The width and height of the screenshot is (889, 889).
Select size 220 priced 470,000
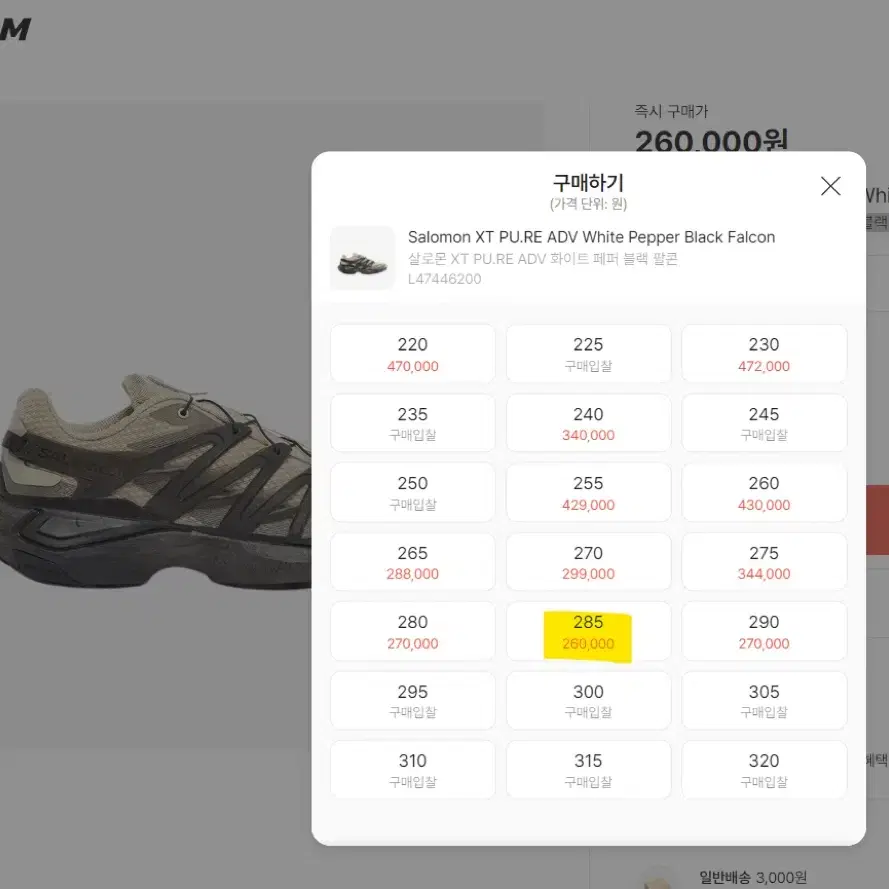[x=412, y=354]
